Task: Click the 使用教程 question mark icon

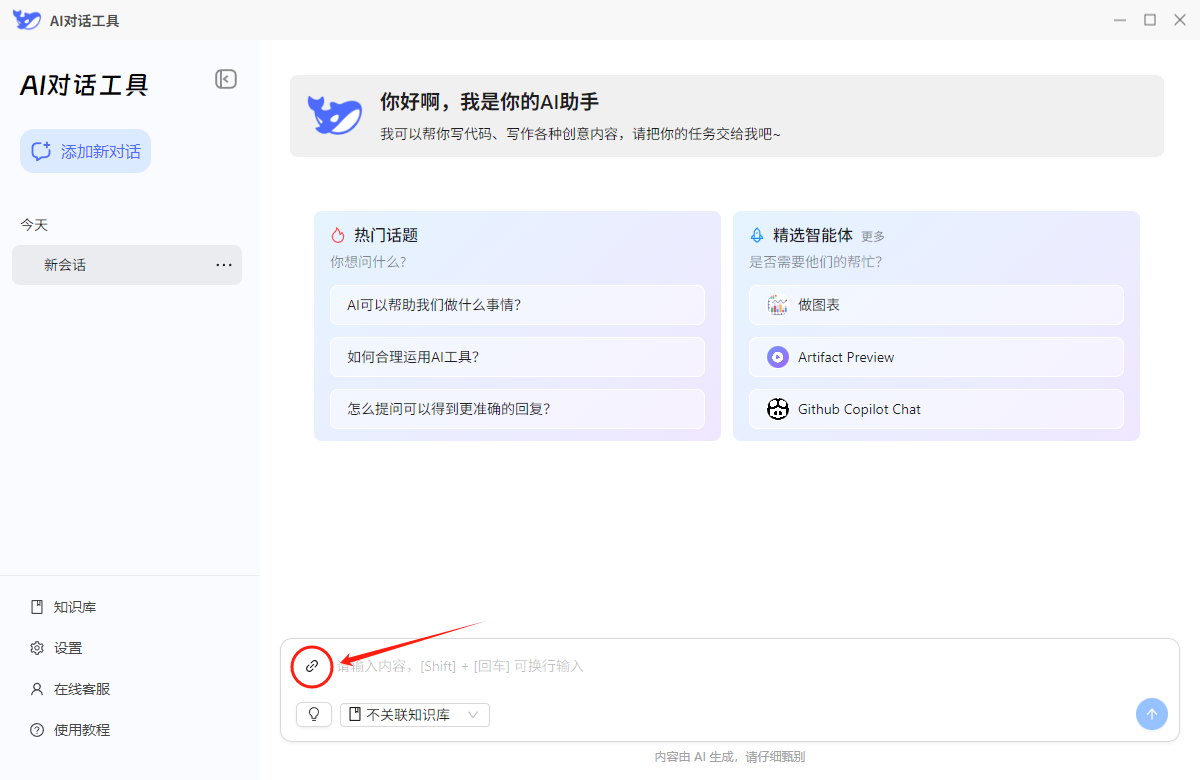Action: pos(37,730)
